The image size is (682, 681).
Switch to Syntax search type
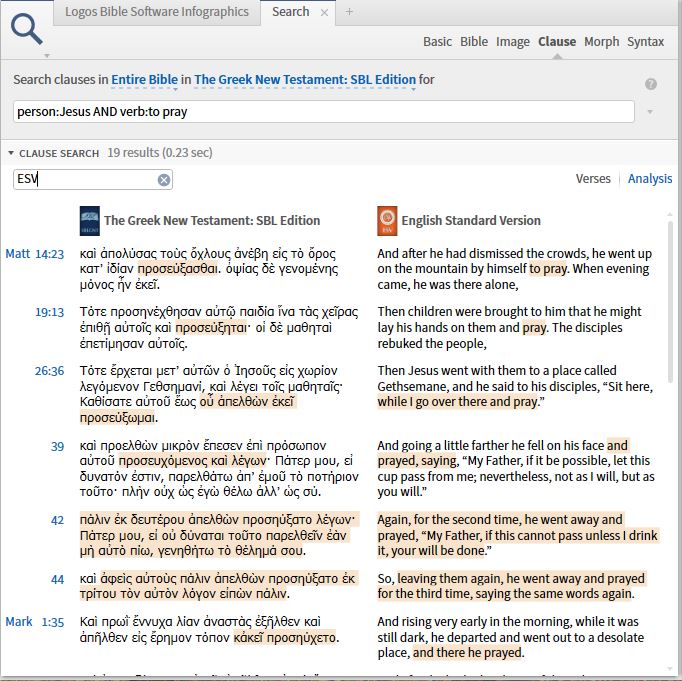(645, 42)
